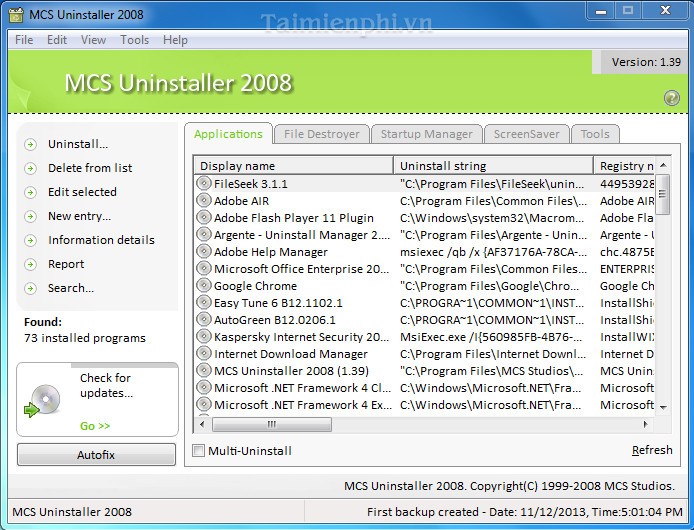This screenshot has height=530, width=694.
Task: Switch to the Startup Manager tab
Action: [427, 134]
